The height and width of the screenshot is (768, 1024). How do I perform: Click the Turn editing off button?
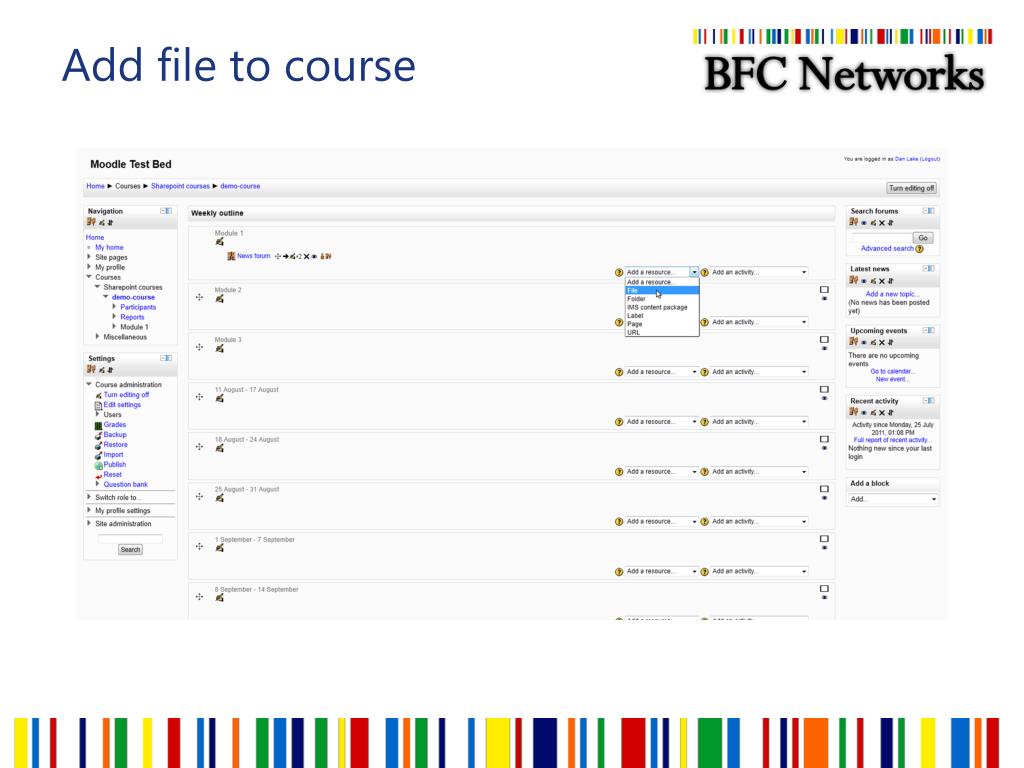pyautogui.click(x=912, y=188)
